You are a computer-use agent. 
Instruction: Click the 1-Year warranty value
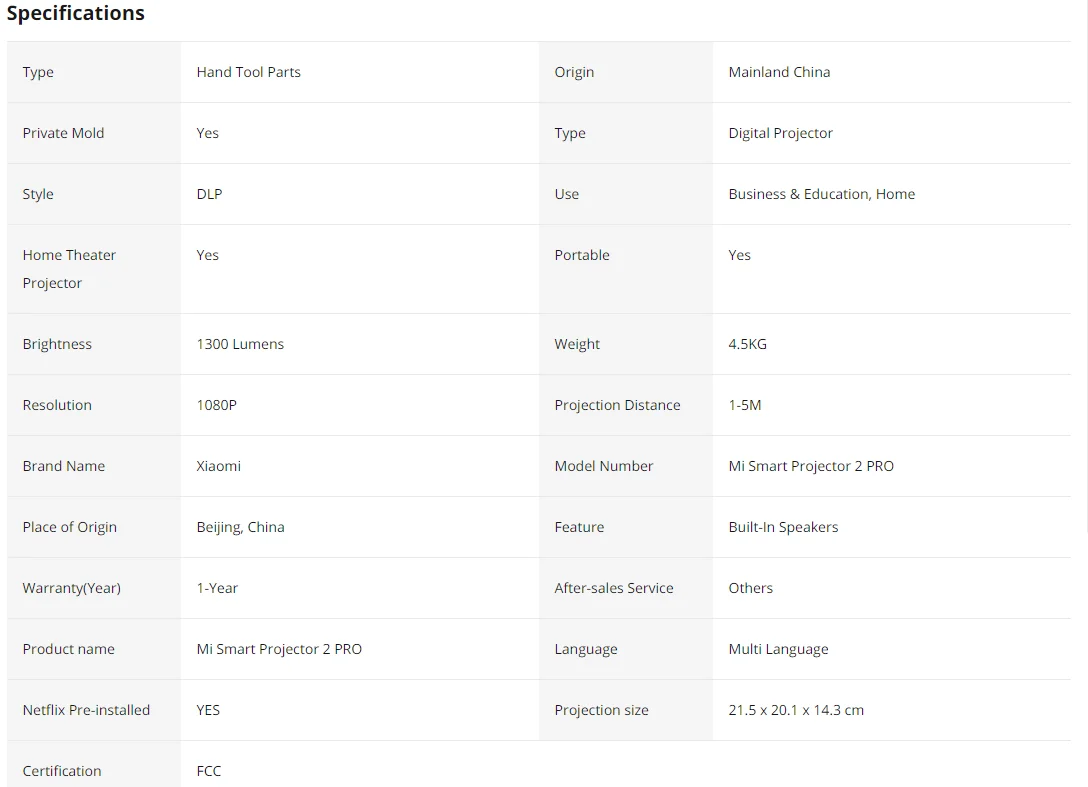(217, 588)
